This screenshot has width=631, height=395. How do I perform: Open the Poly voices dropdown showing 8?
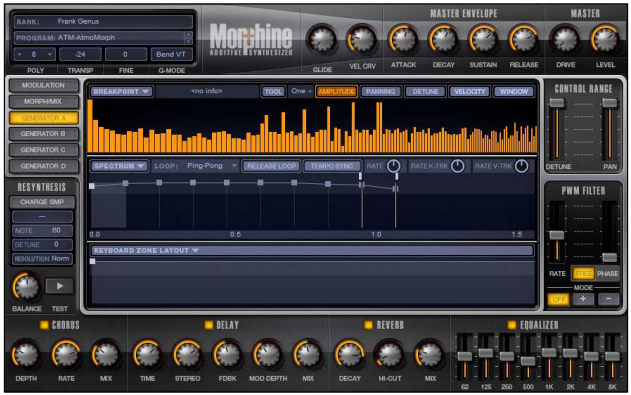click(x=34, y=54)
